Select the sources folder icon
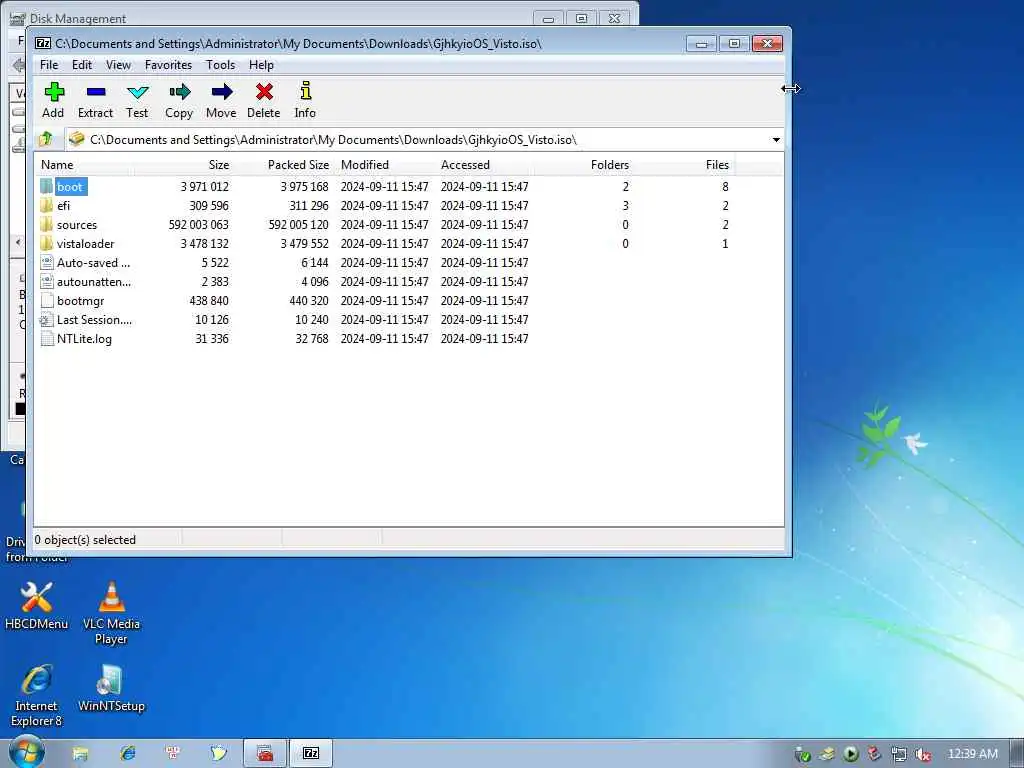 tap(46, 225)
